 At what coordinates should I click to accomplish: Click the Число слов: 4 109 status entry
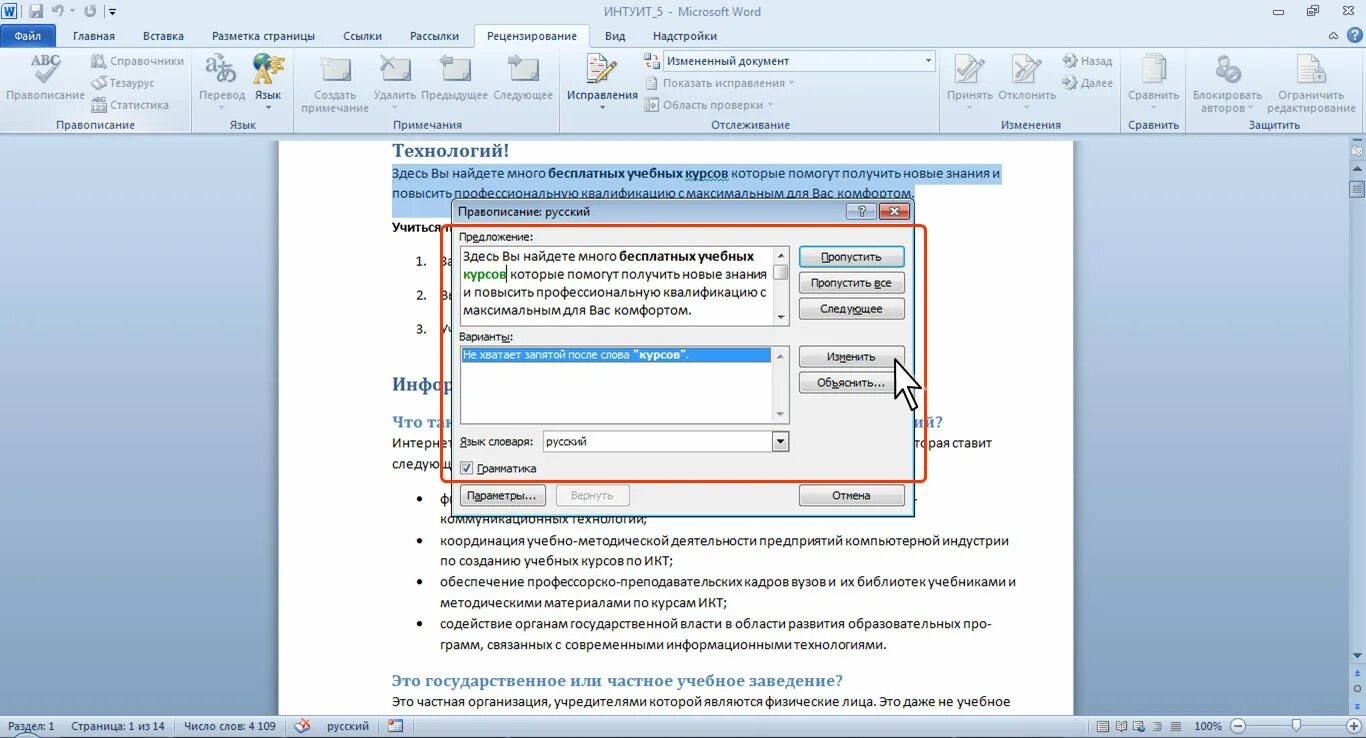coord(230,726)
